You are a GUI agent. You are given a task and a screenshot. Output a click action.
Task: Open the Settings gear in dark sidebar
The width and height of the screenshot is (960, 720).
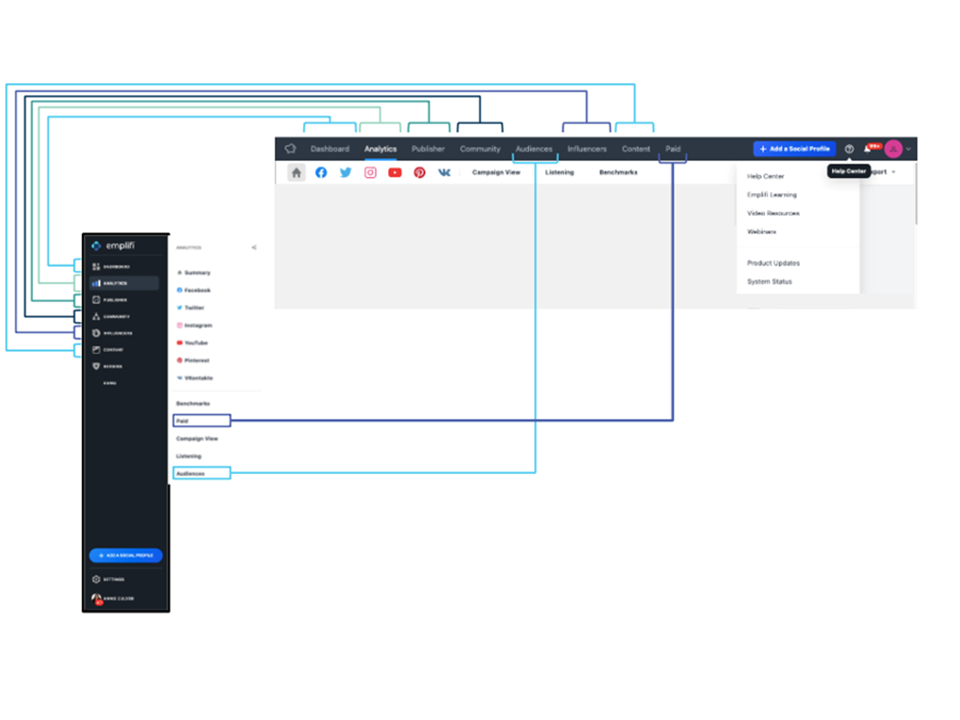(96, 579)
